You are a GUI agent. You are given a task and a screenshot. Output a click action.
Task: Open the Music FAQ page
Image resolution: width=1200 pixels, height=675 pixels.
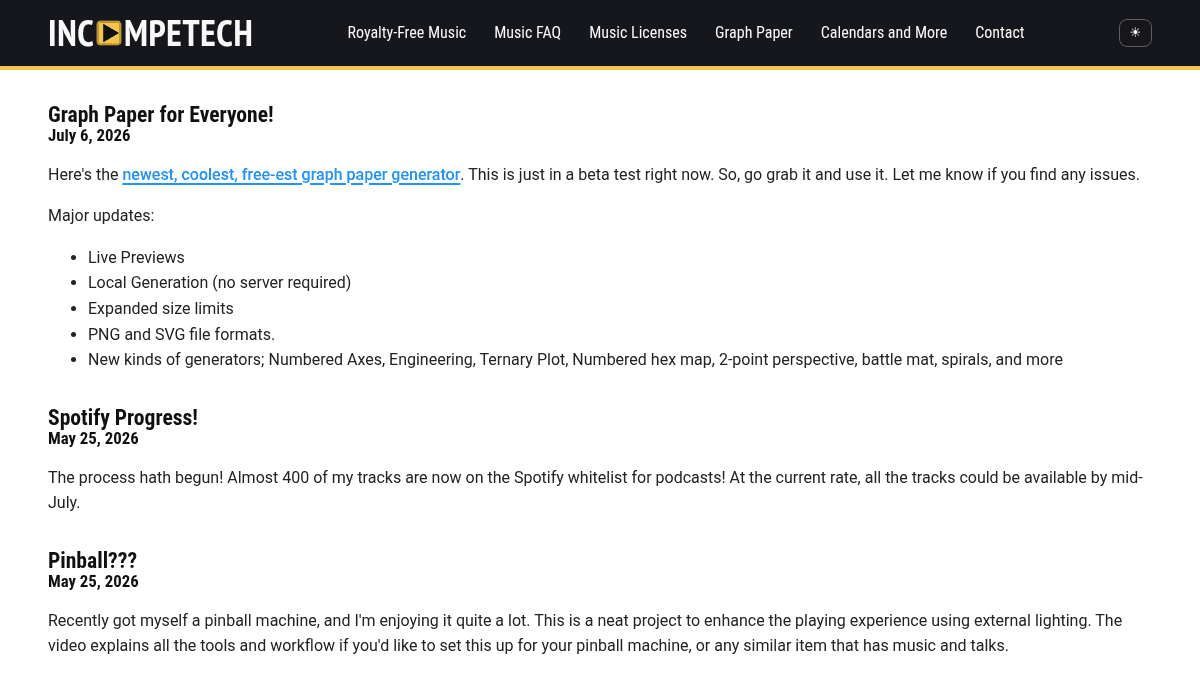tap(527, 33)
